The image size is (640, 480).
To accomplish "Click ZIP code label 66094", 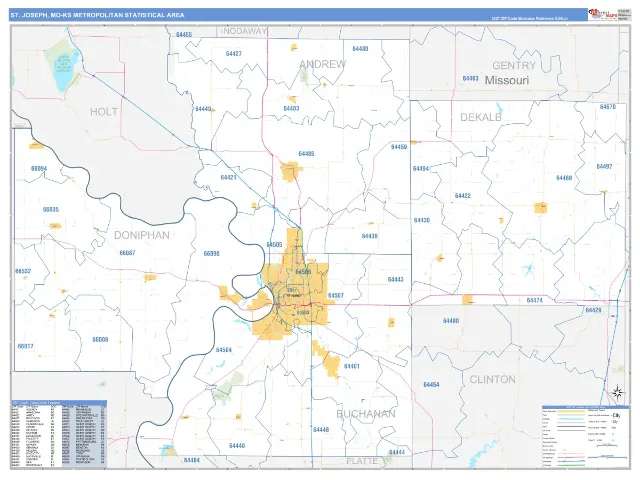I will [x=39, y=169].
